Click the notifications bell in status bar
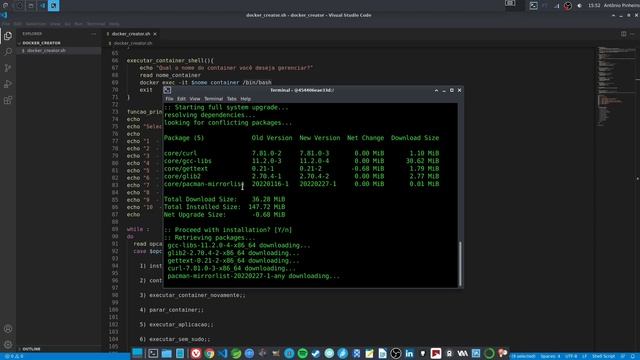 633,356
